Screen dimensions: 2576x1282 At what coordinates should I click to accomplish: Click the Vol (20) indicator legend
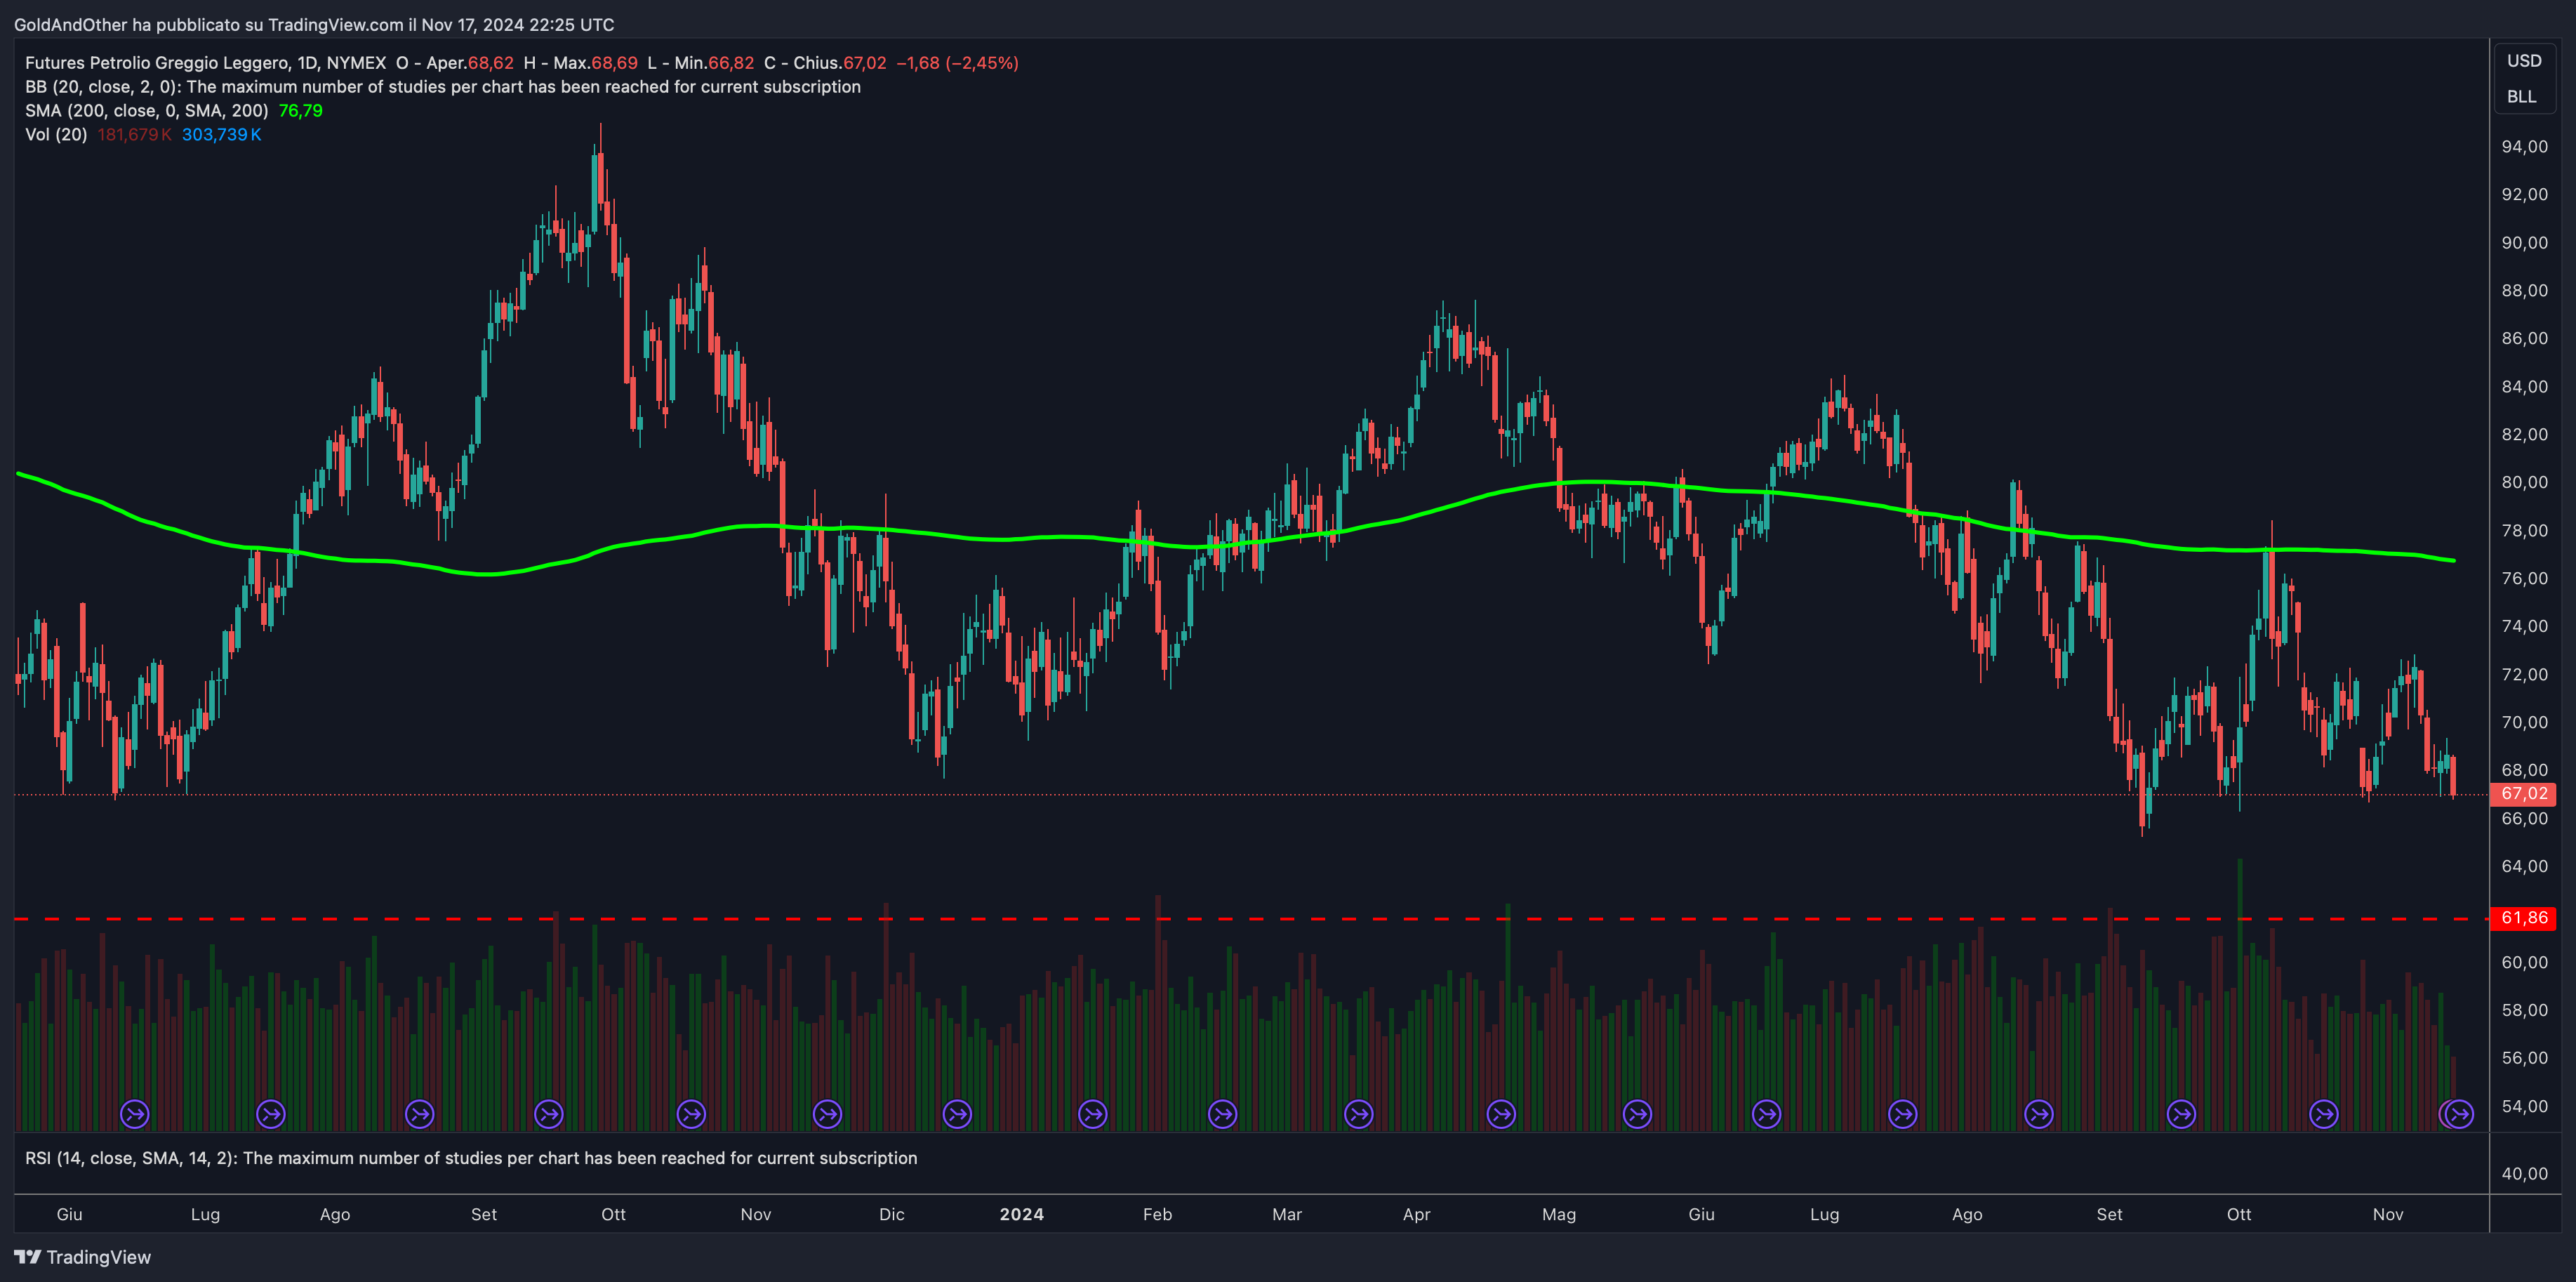pos(56,135)
